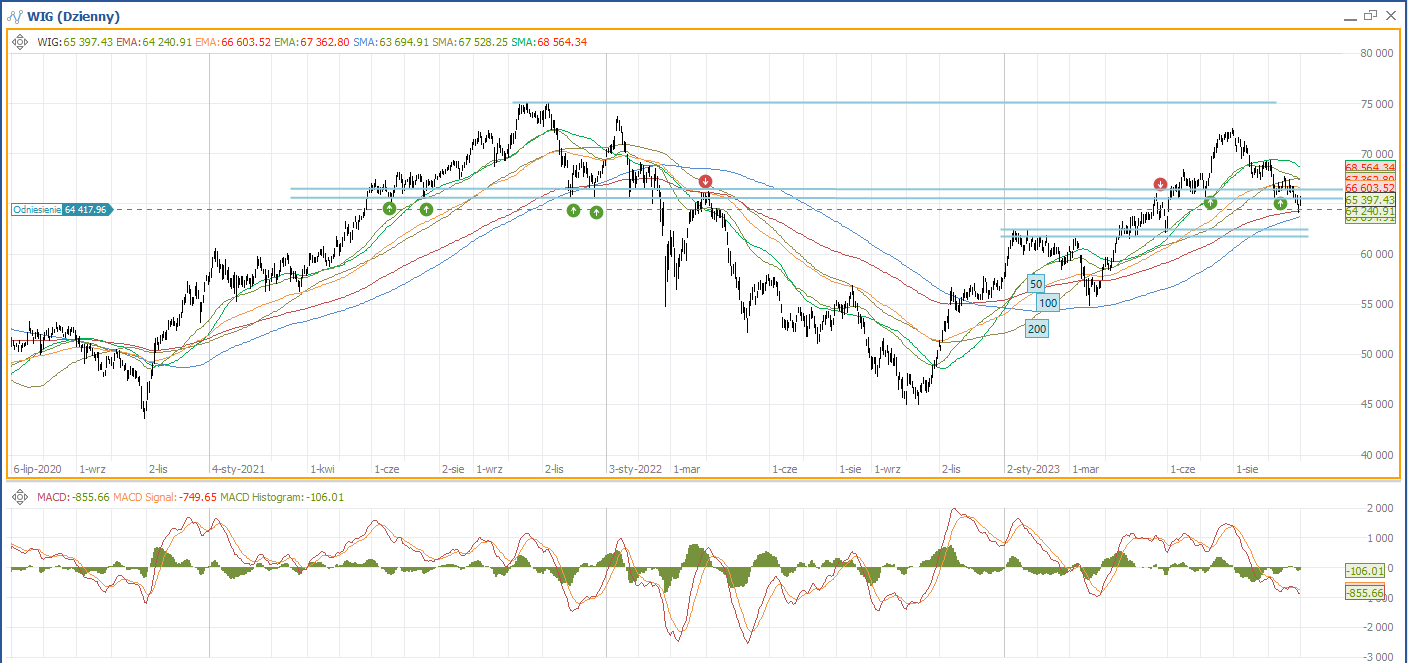
Task: Click the leftmost green up-arrow signal marker
Action: (389, 208)
